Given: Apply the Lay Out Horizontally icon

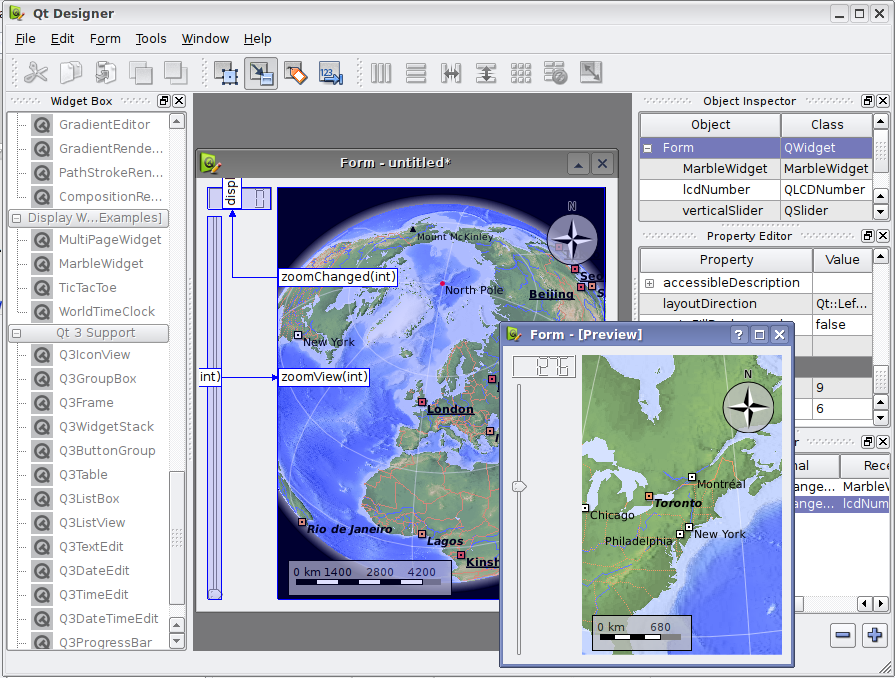Looking at the screenshot, I should tap(381, 72).
